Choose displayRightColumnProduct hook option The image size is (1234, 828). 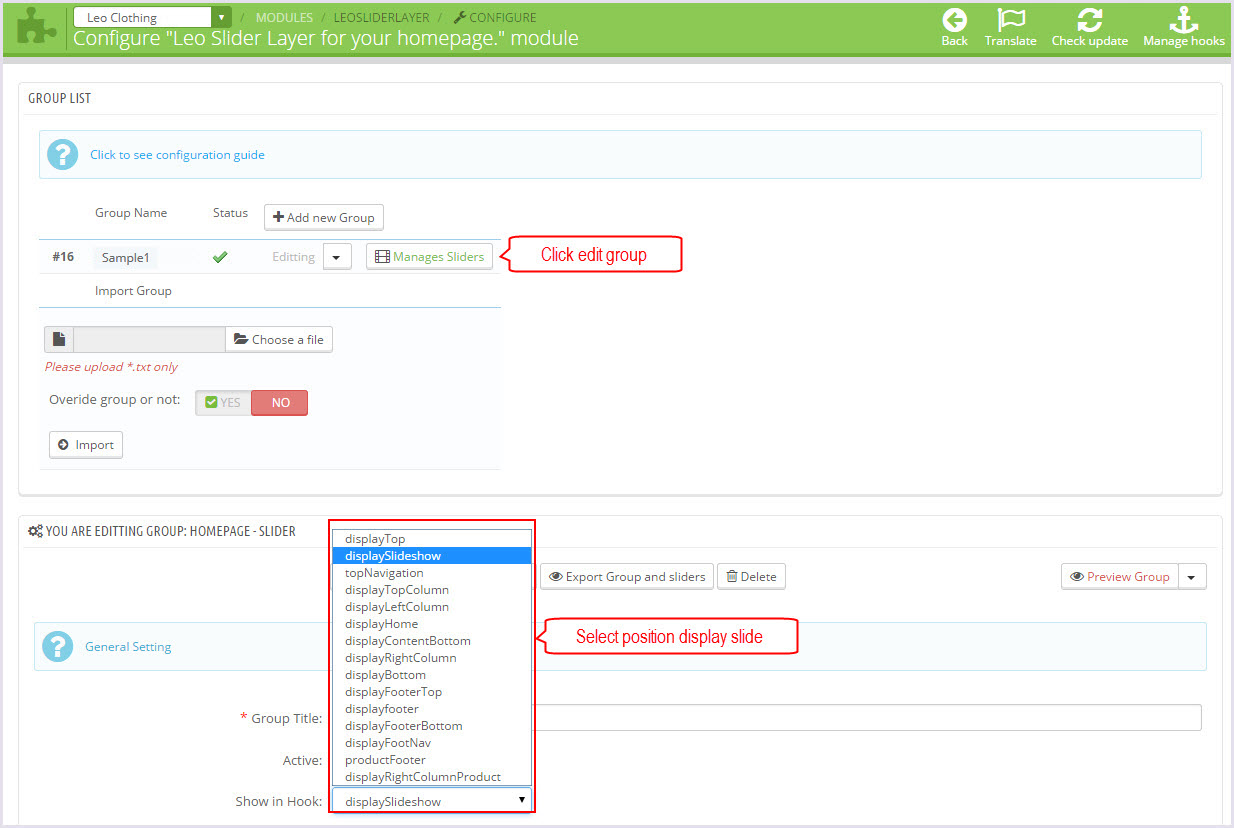[x=432, y=777]
